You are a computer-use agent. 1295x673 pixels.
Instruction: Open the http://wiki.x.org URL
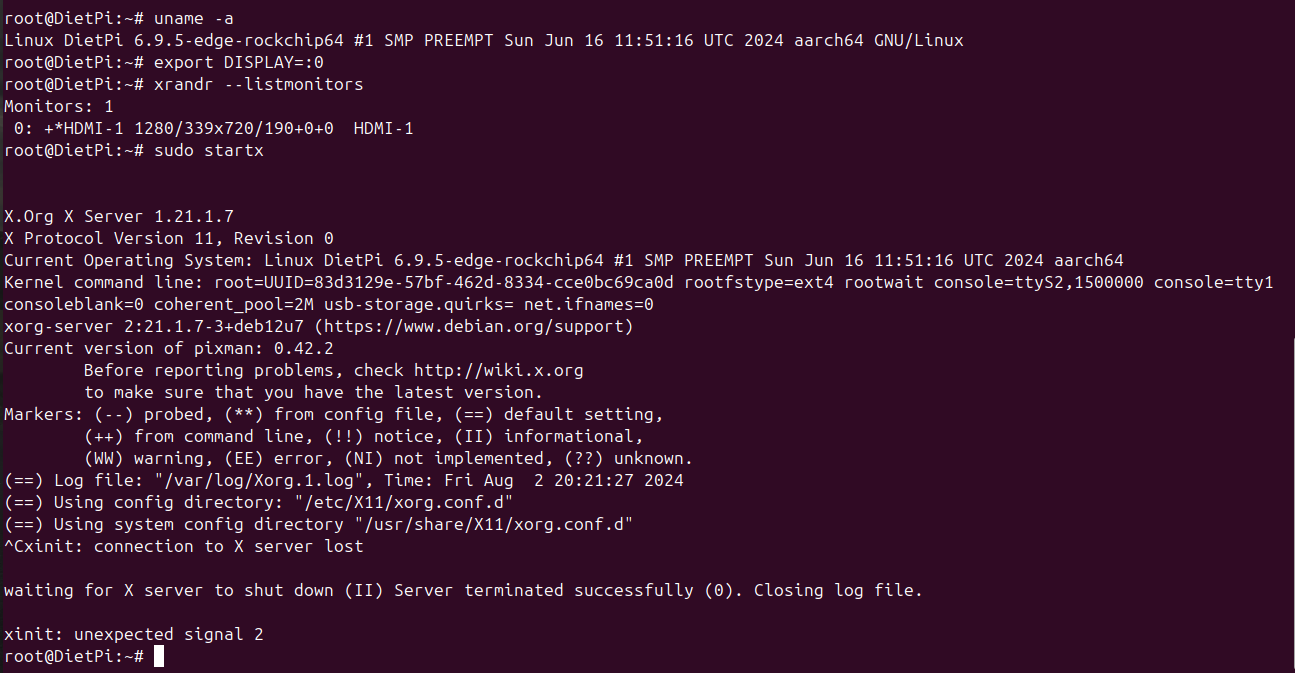pyautogui.click(x=498, y=370)
